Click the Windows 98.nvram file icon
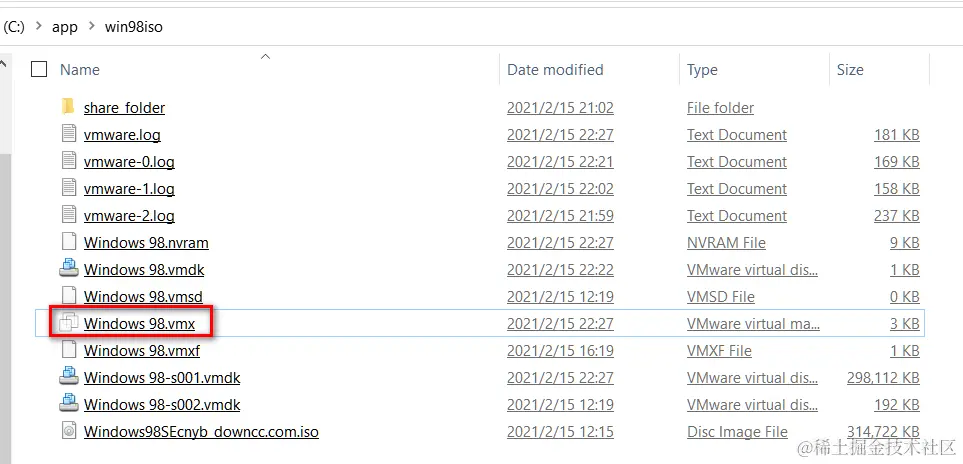This screenshot has width=963, height=464. [69, 242]
